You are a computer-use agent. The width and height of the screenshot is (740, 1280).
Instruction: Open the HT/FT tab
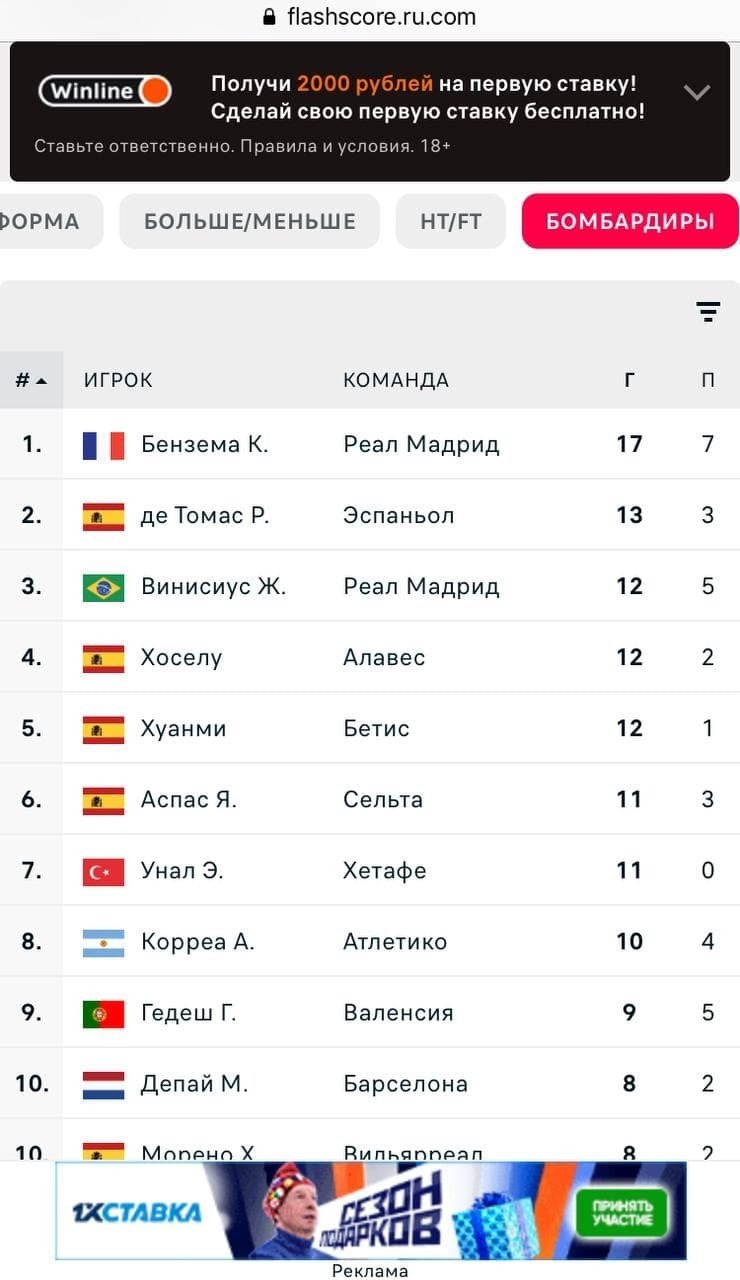pos(451,221)
